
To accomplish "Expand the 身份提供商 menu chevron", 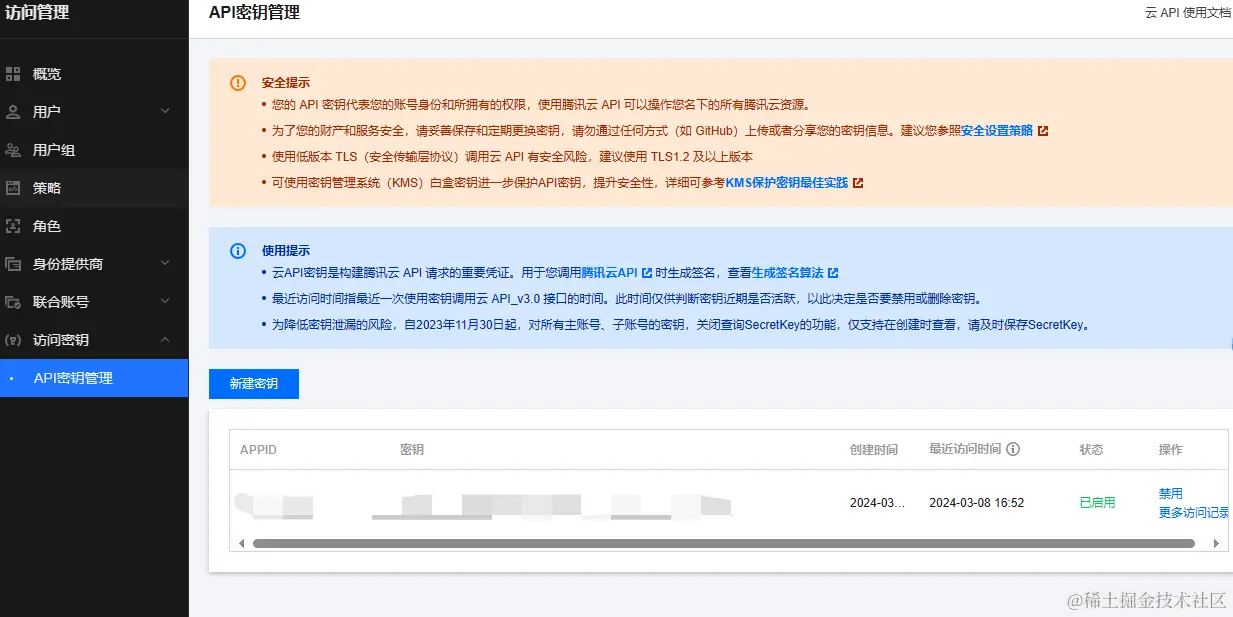I will [165, 264].
